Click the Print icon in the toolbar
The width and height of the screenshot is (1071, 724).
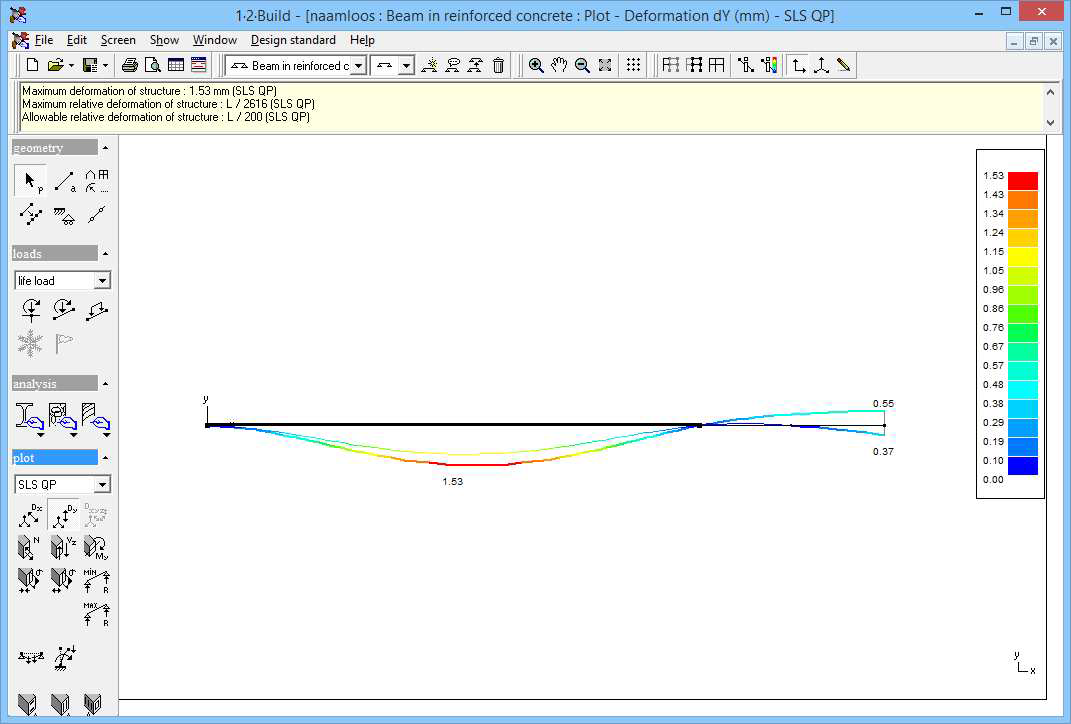(130, 66)
